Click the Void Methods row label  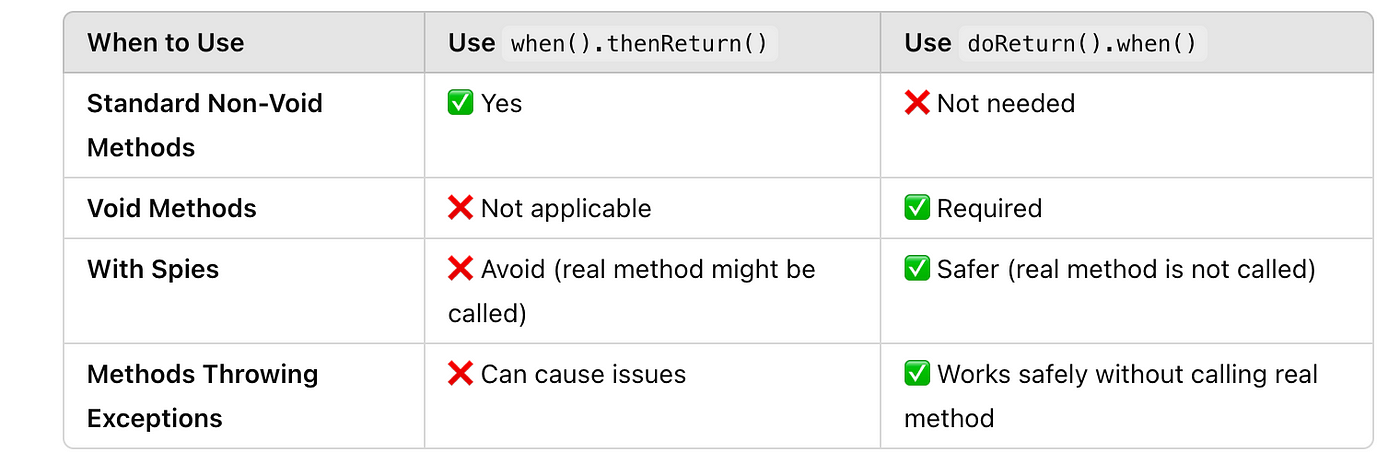172,208
